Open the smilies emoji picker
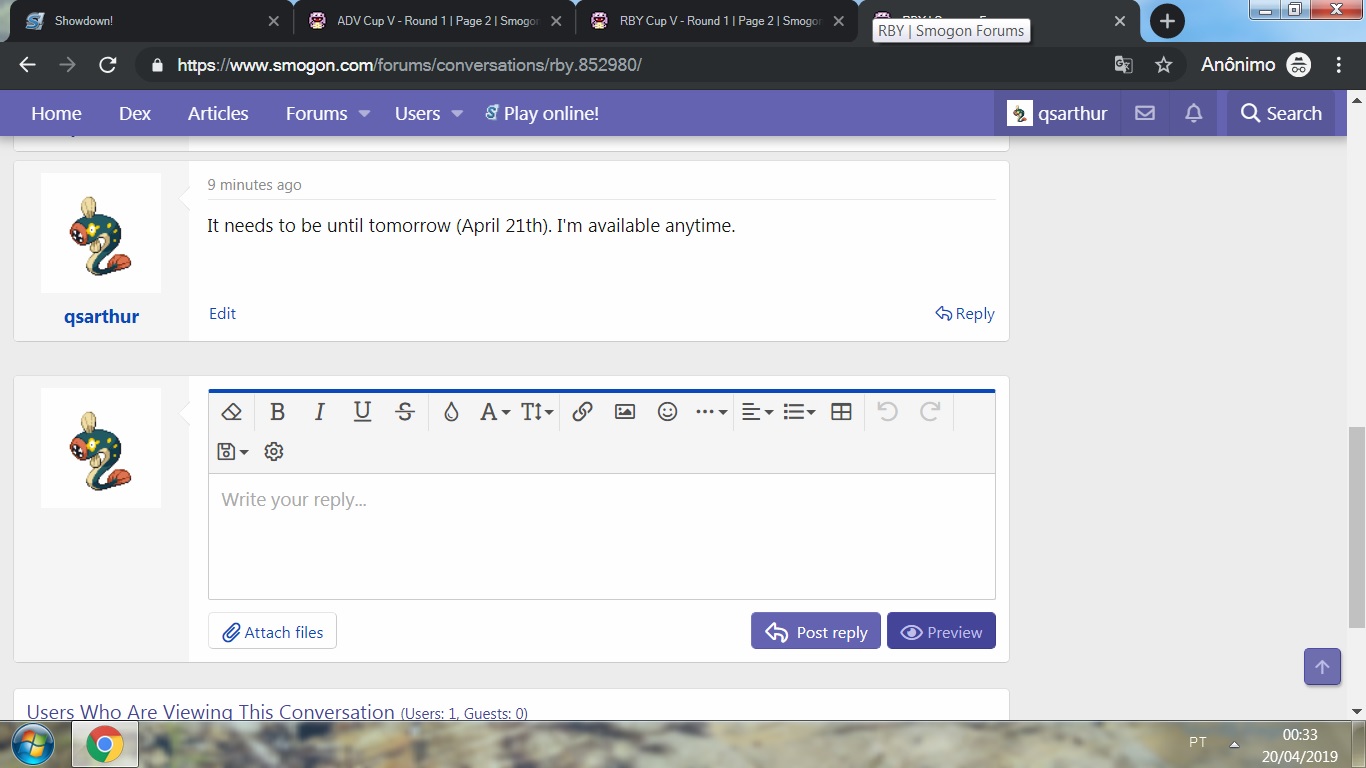Viewport: 1366px width, 768px height. coord(667,412)
